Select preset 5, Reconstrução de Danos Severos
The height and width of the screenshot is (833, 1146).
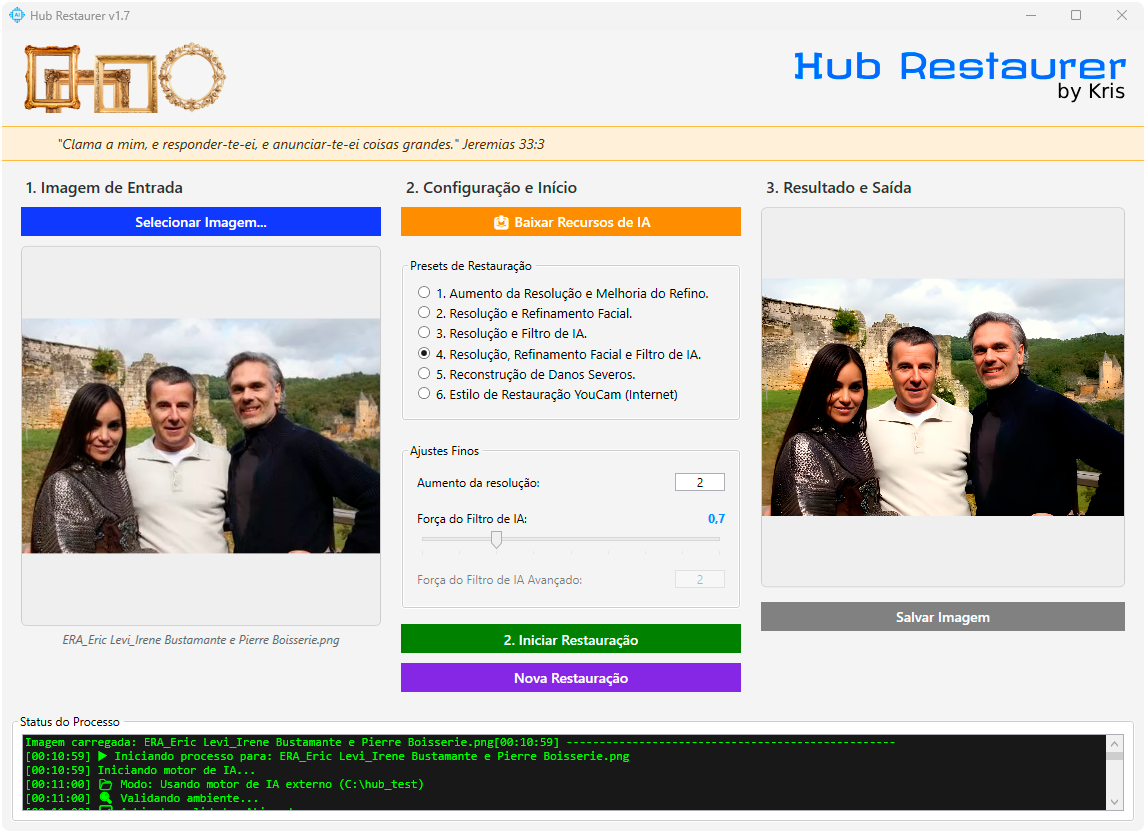(x=423, y=373)
